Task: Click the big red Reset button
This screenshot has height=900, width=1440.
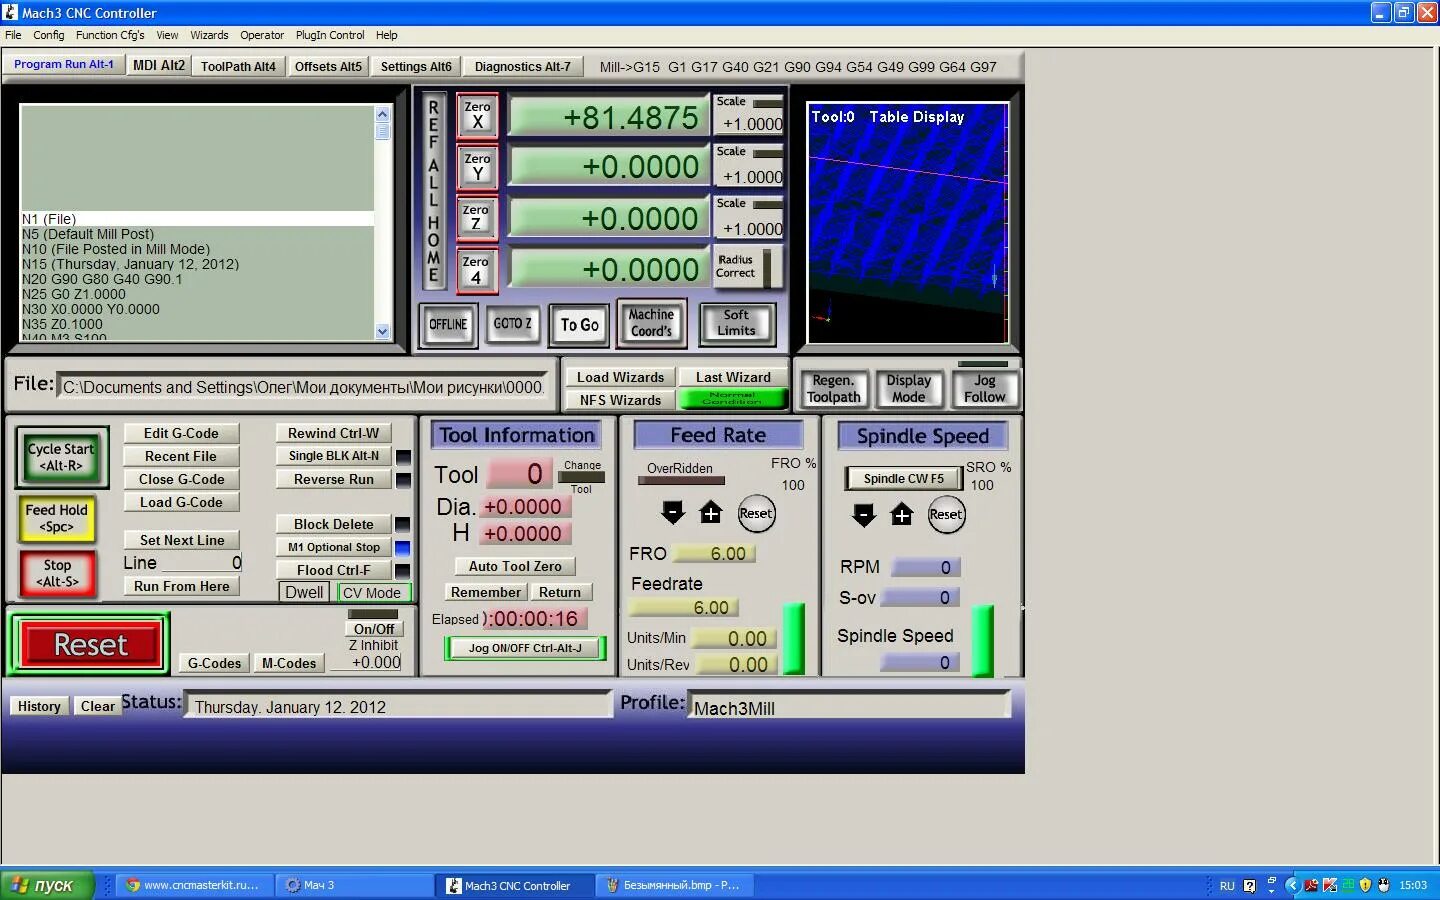Action: [90, 645]
